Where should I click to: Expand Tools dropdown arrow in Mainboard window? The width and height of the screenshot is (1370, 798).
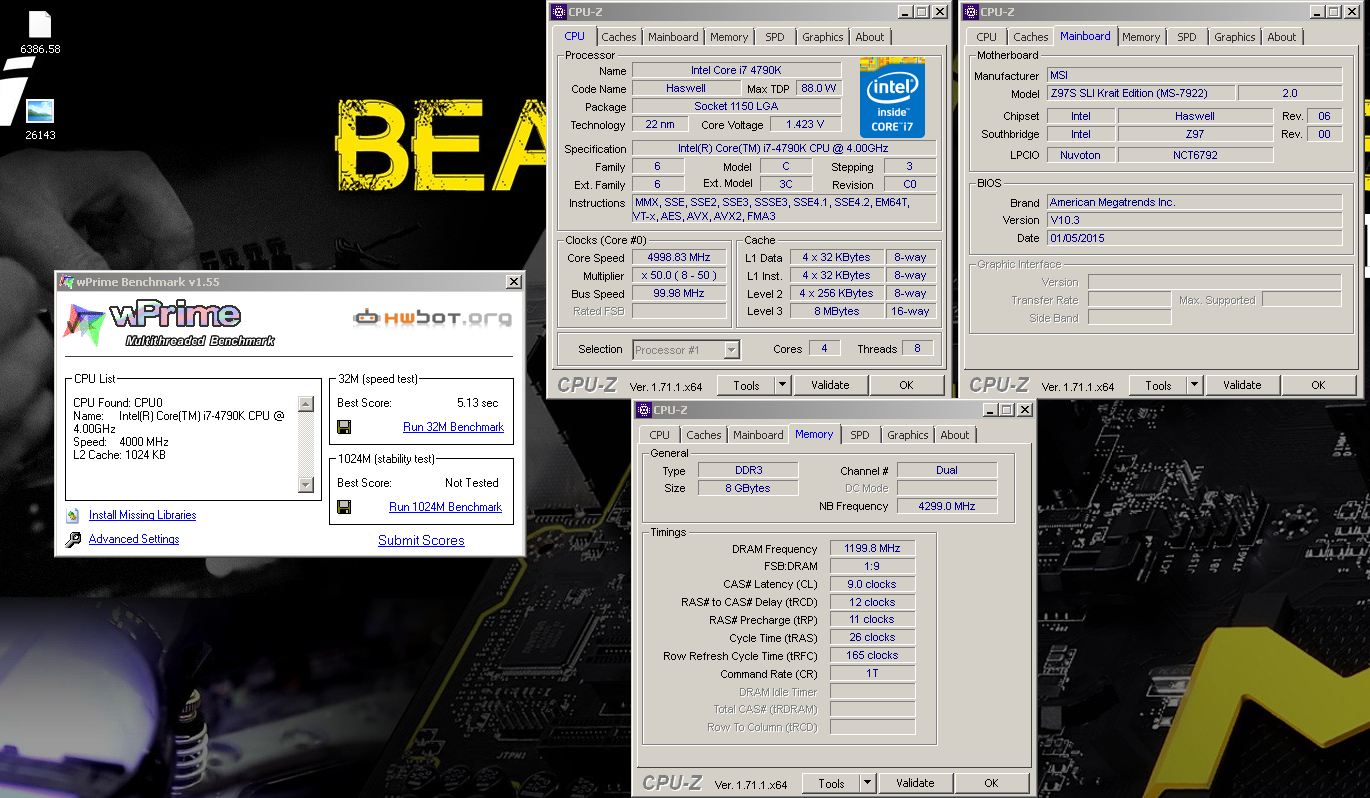[1194, 385]
